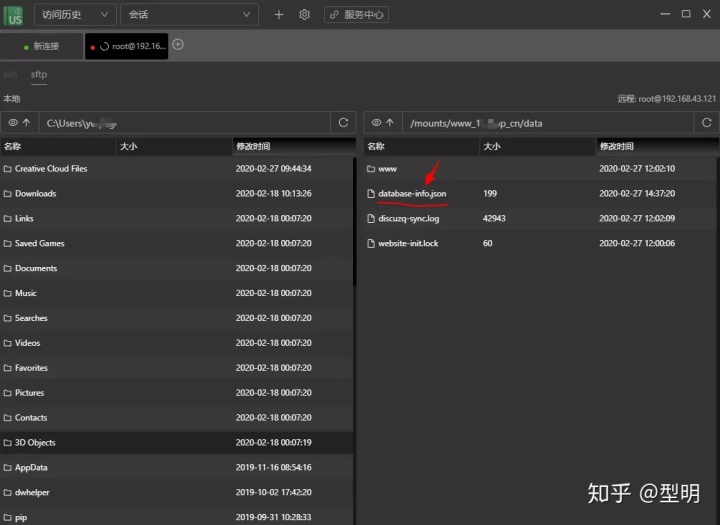Select the 3D Objects folder
The height and width of the screenshot is (525, 720).
pyautogui.click(x=176, y=442)
